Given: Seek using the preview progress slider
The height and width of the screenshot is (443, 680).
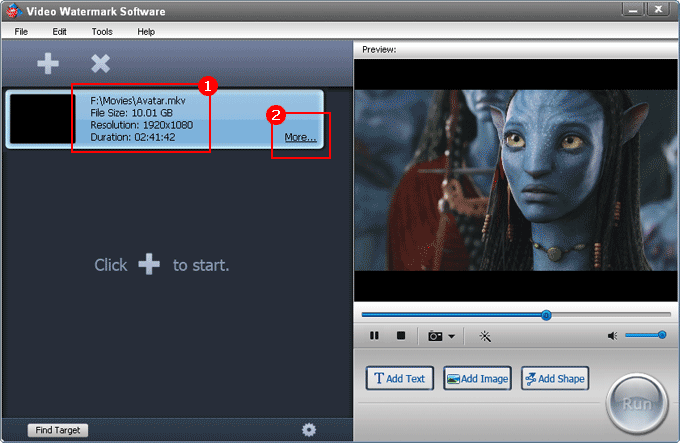Looking at the screenshot, I should (x=516, y=315).
